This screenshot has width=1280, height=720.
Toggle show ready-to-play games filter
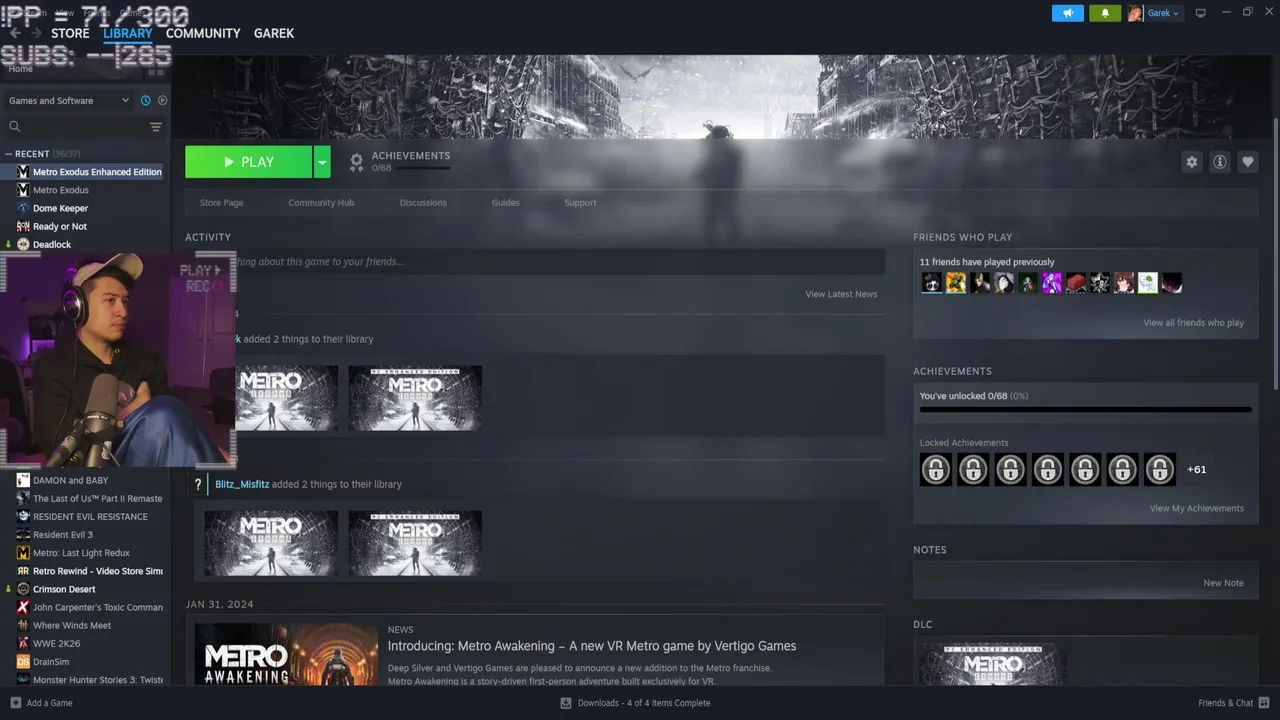click(162, 100)
